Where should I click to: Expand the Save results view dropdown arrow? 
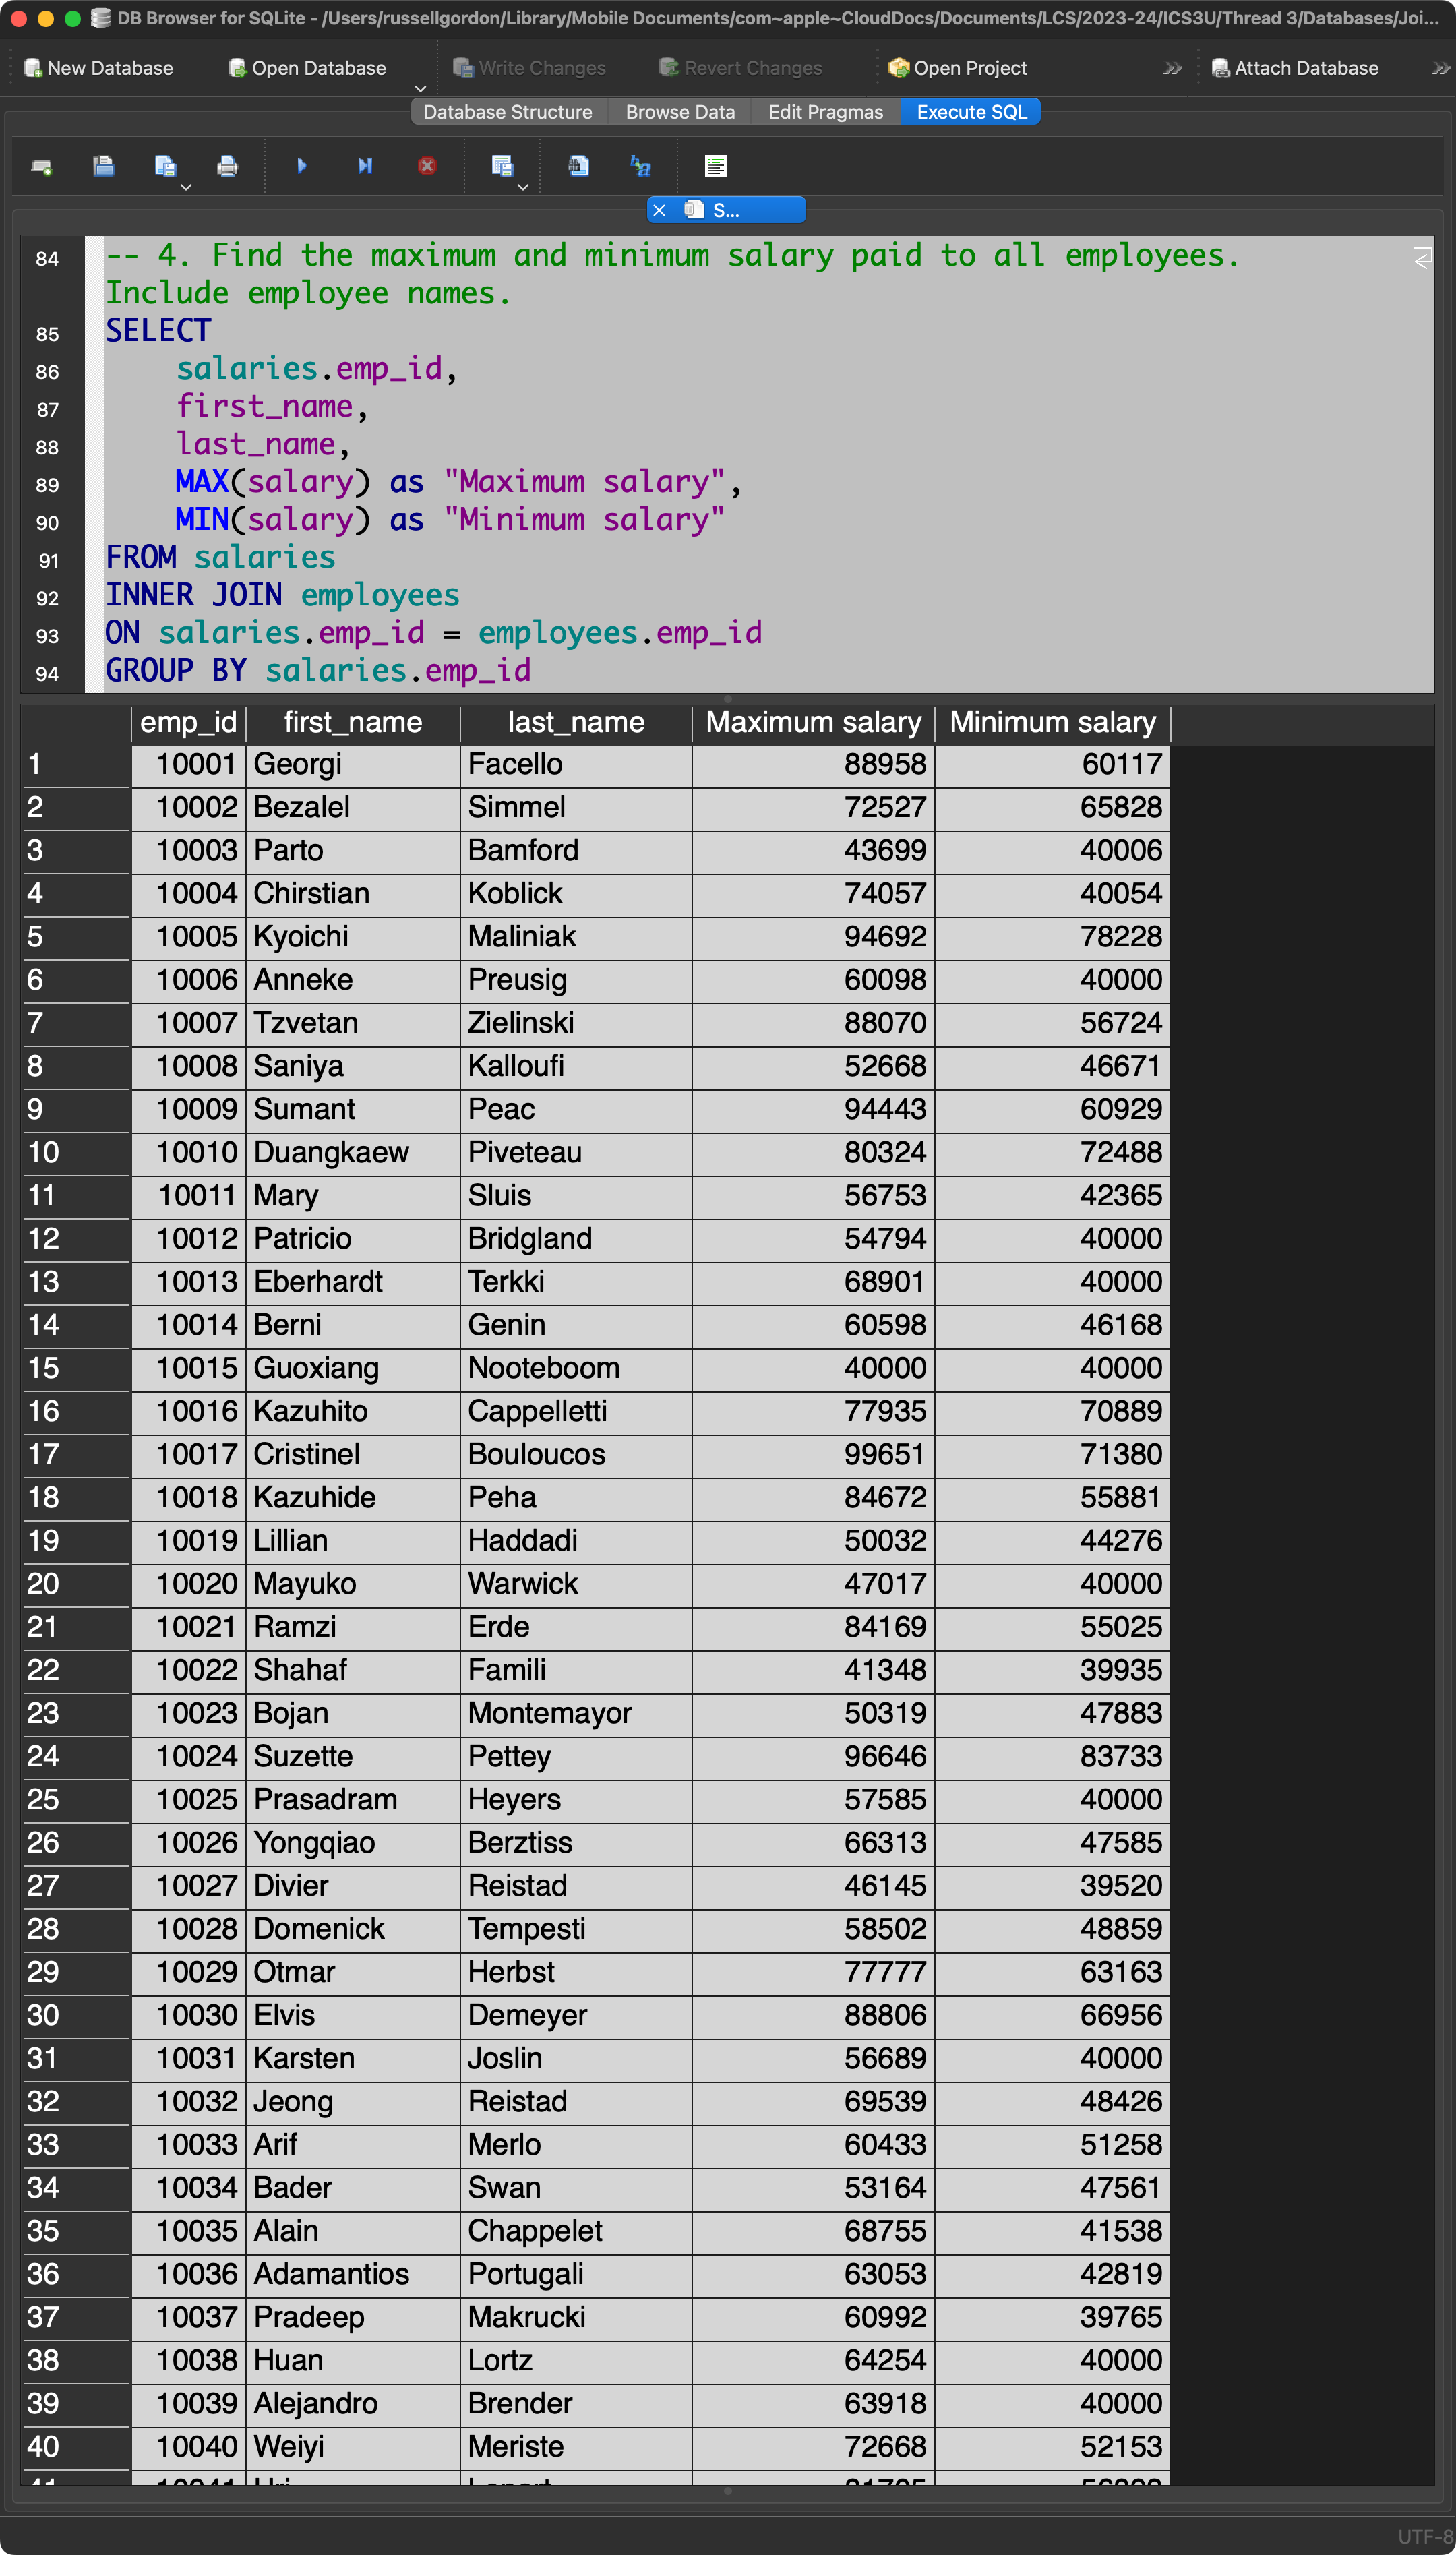(x=522, y=187)
